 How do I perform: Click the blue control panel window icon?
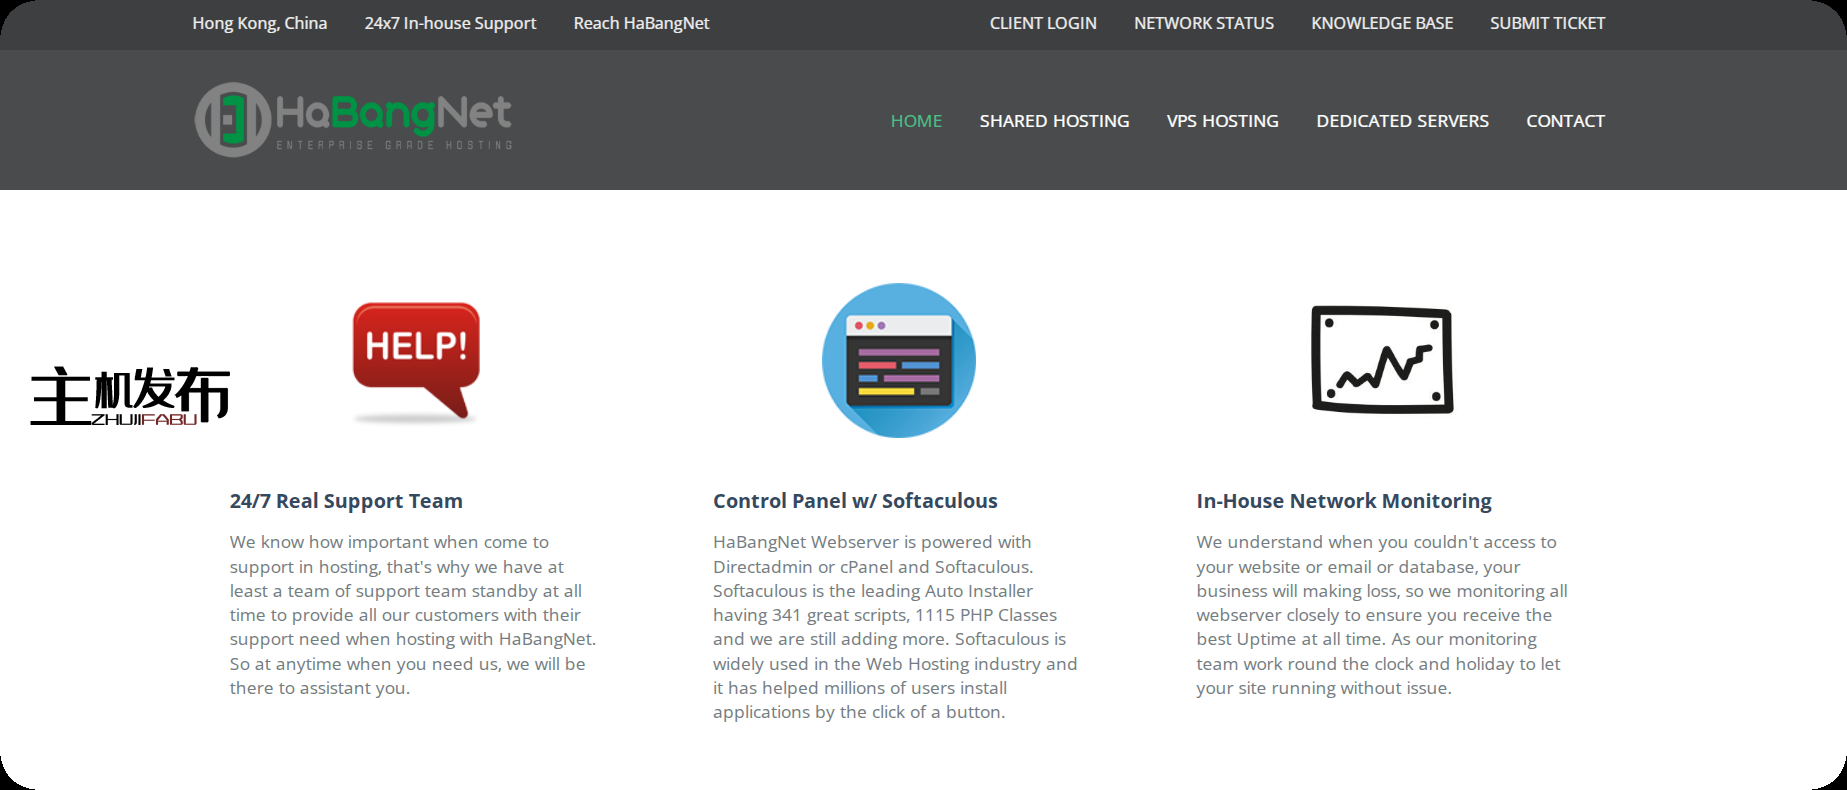click(x=898, y=360)
